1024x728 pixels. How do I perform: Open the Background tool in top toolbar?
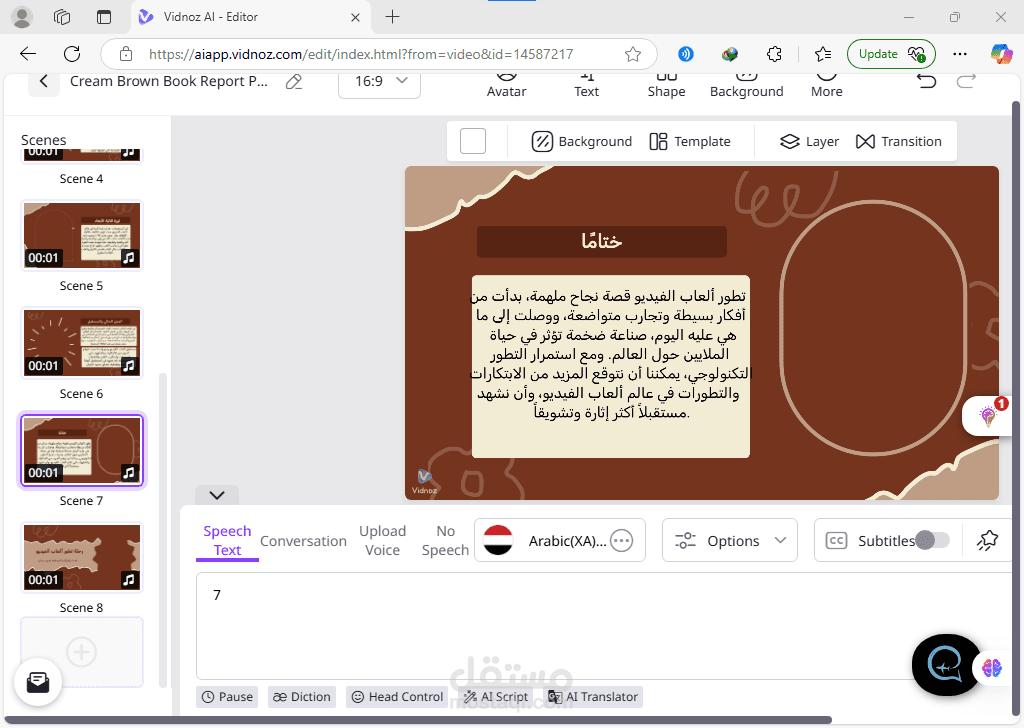[x=746, y=86]
